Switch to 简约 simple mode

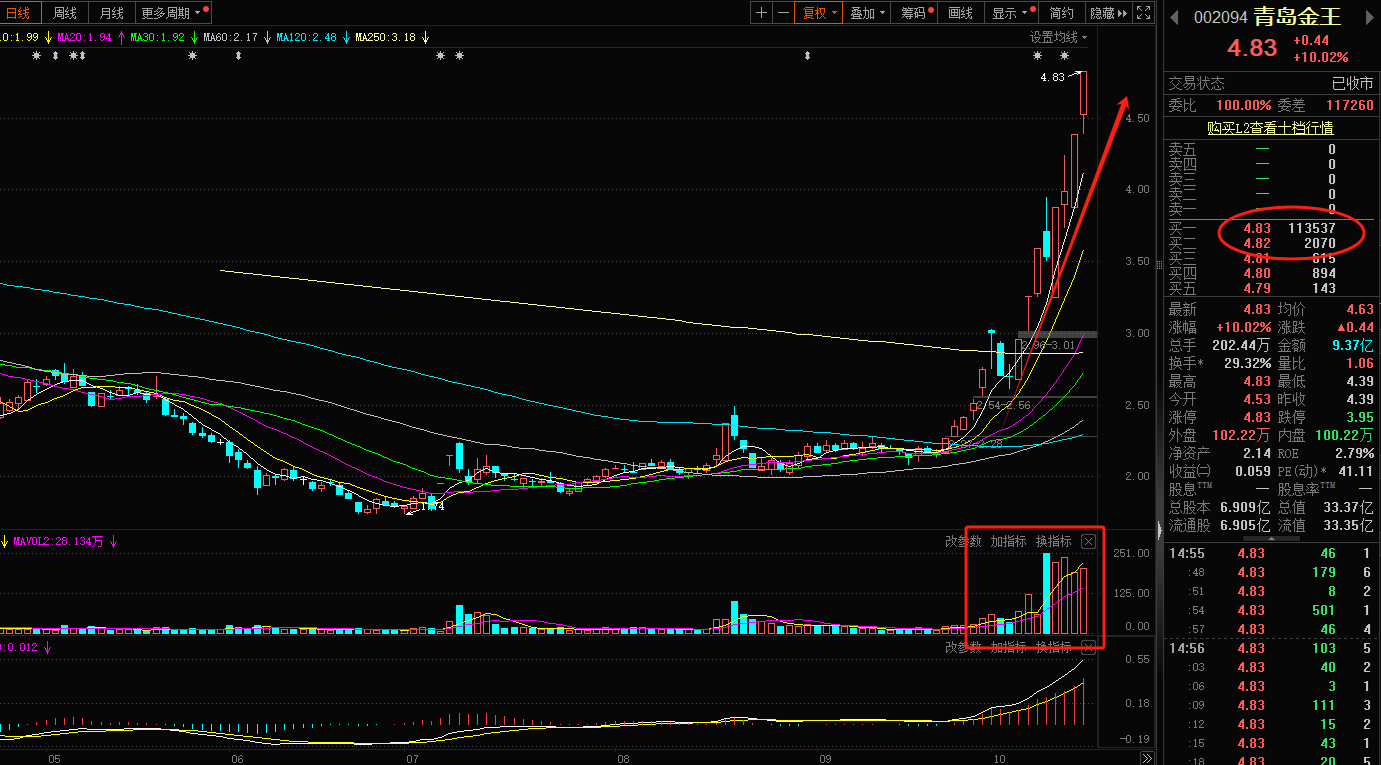pos(1062,13)
